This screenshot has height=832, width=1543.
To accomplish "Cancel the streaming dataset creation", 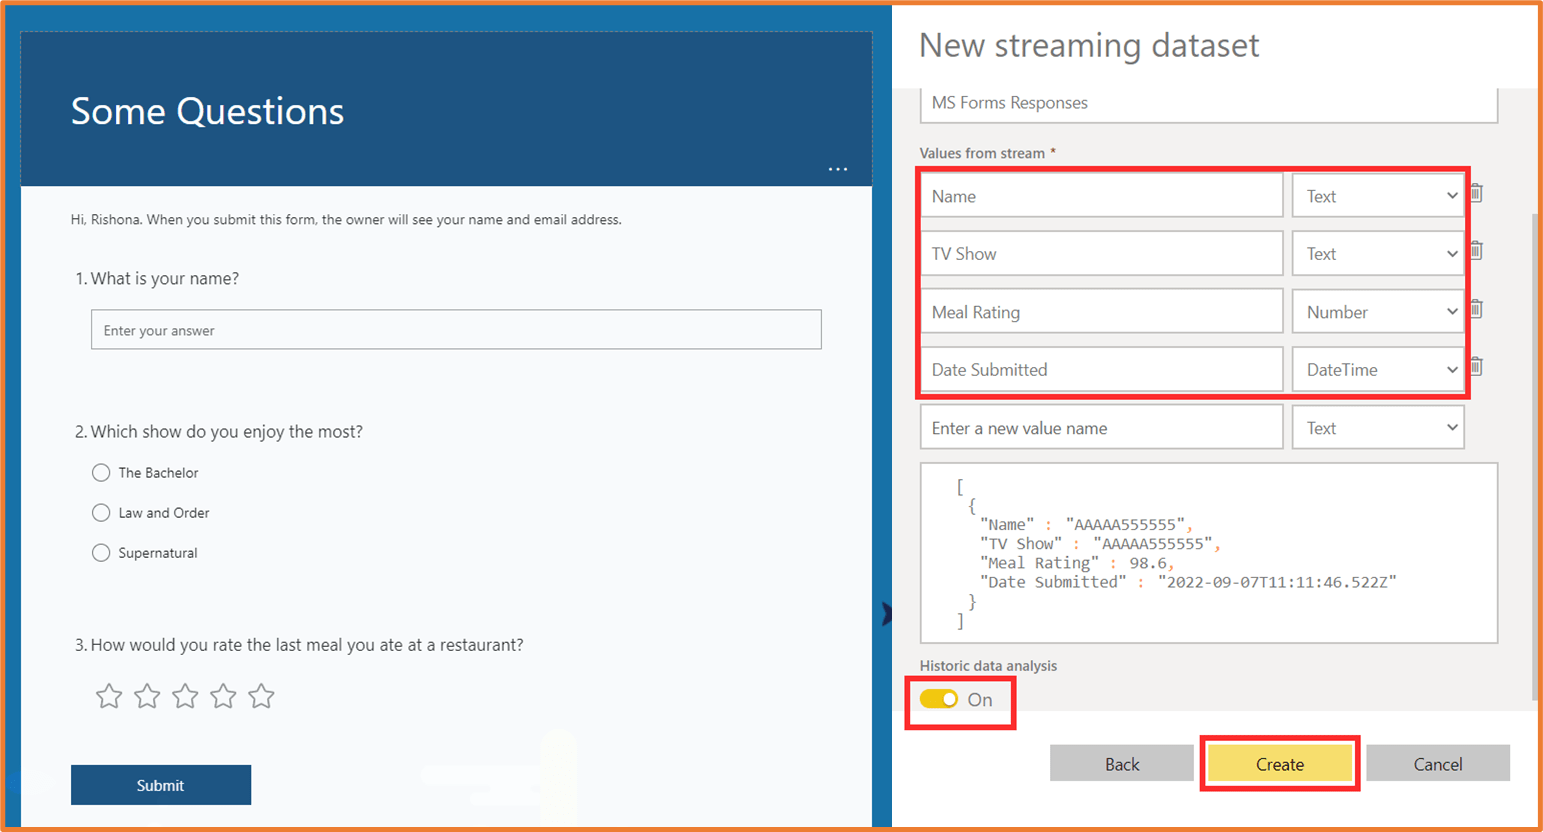I will click(x=1437, y=763).
